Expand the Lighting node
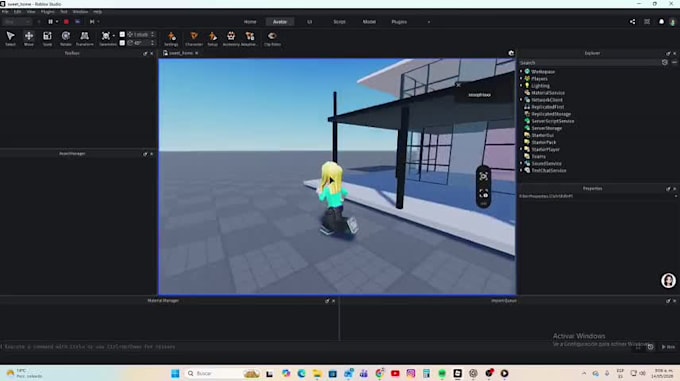Screen dimensions: 680x381 [521, 86]
